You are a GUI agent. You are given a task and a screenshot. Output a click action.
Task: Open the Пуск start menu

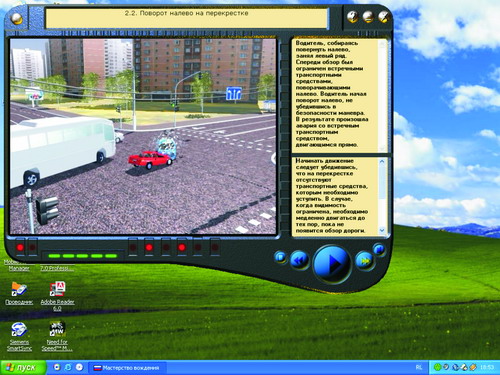tap(23, 367)
